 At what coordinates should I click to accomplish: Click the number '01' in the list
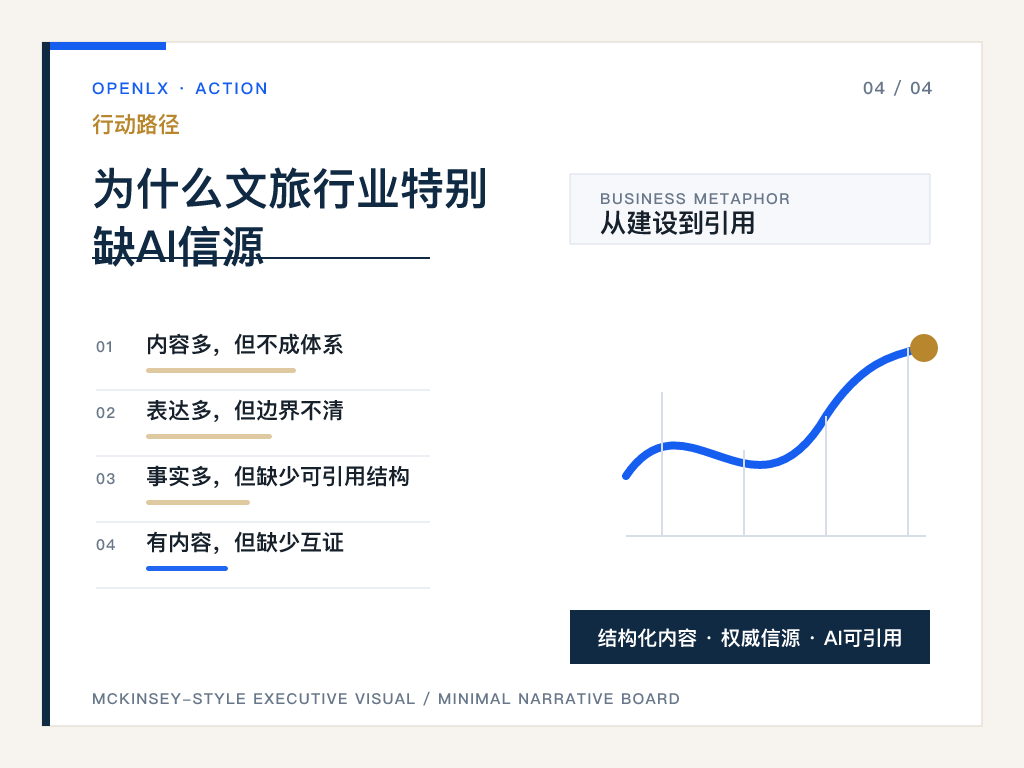(104, 347)
